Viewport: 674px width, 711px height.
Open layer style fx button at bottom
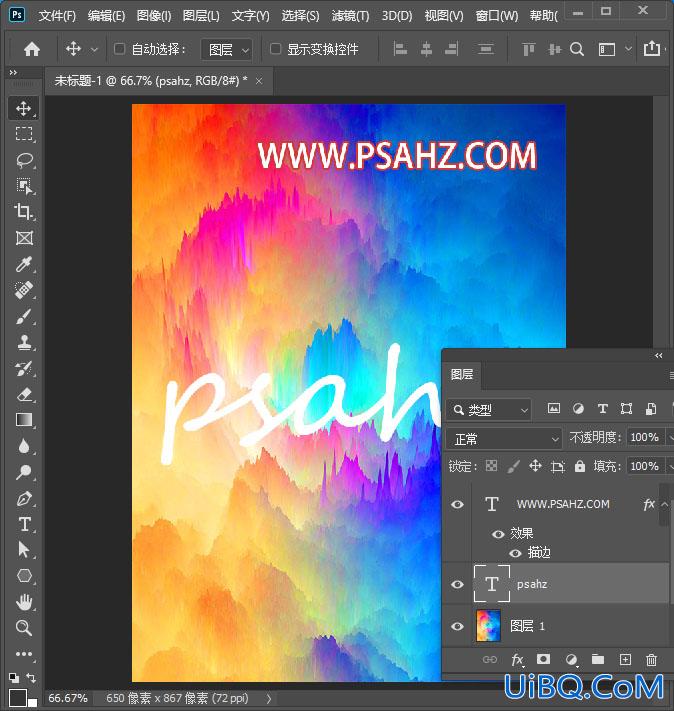point(517,660)
